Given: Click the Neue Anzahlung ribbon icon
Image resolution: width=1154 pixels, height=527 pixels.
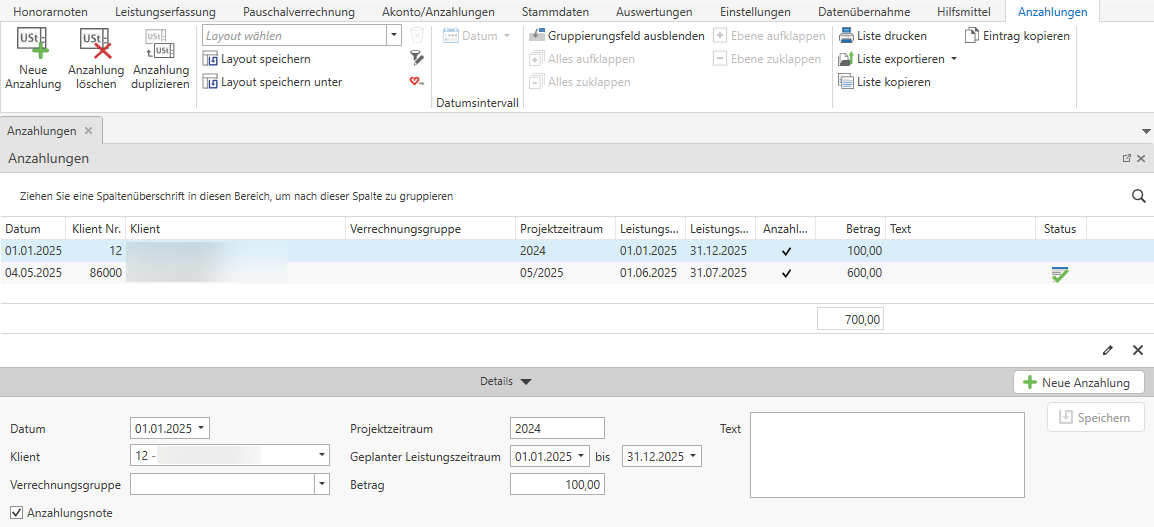Looking at the screenshot, I should 33,46.
